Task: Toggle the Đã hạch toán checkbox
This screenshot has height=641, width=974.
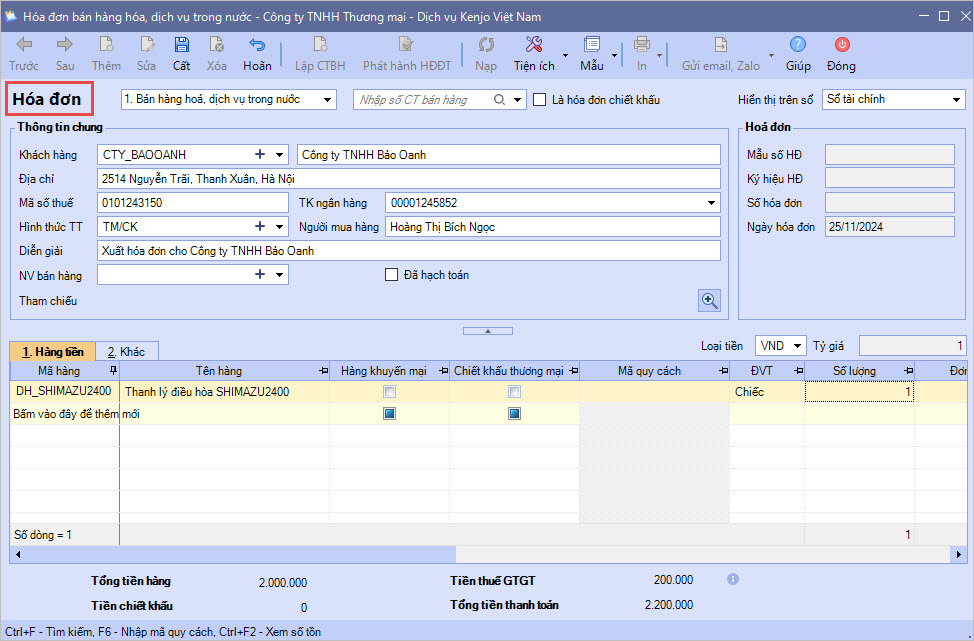Action: (392, 275)
